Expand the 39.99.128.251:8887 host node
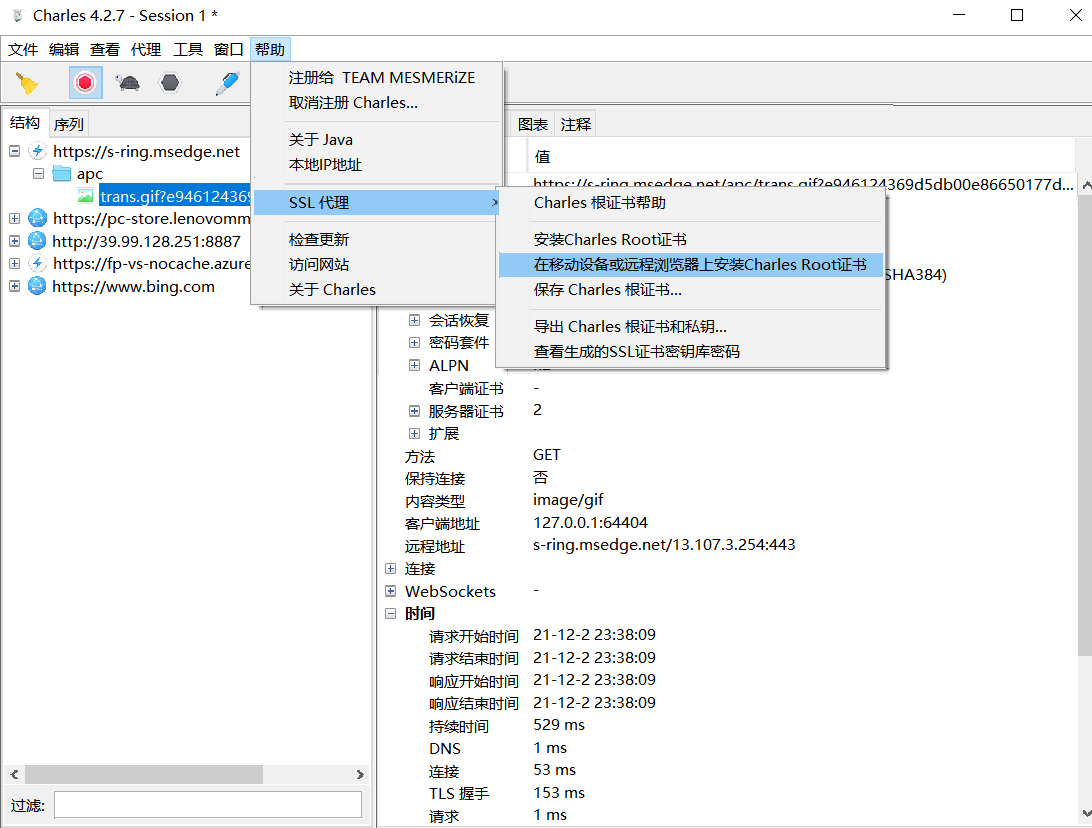The width and height of the screenshot is (1092, 828). (x=15, y=241)
